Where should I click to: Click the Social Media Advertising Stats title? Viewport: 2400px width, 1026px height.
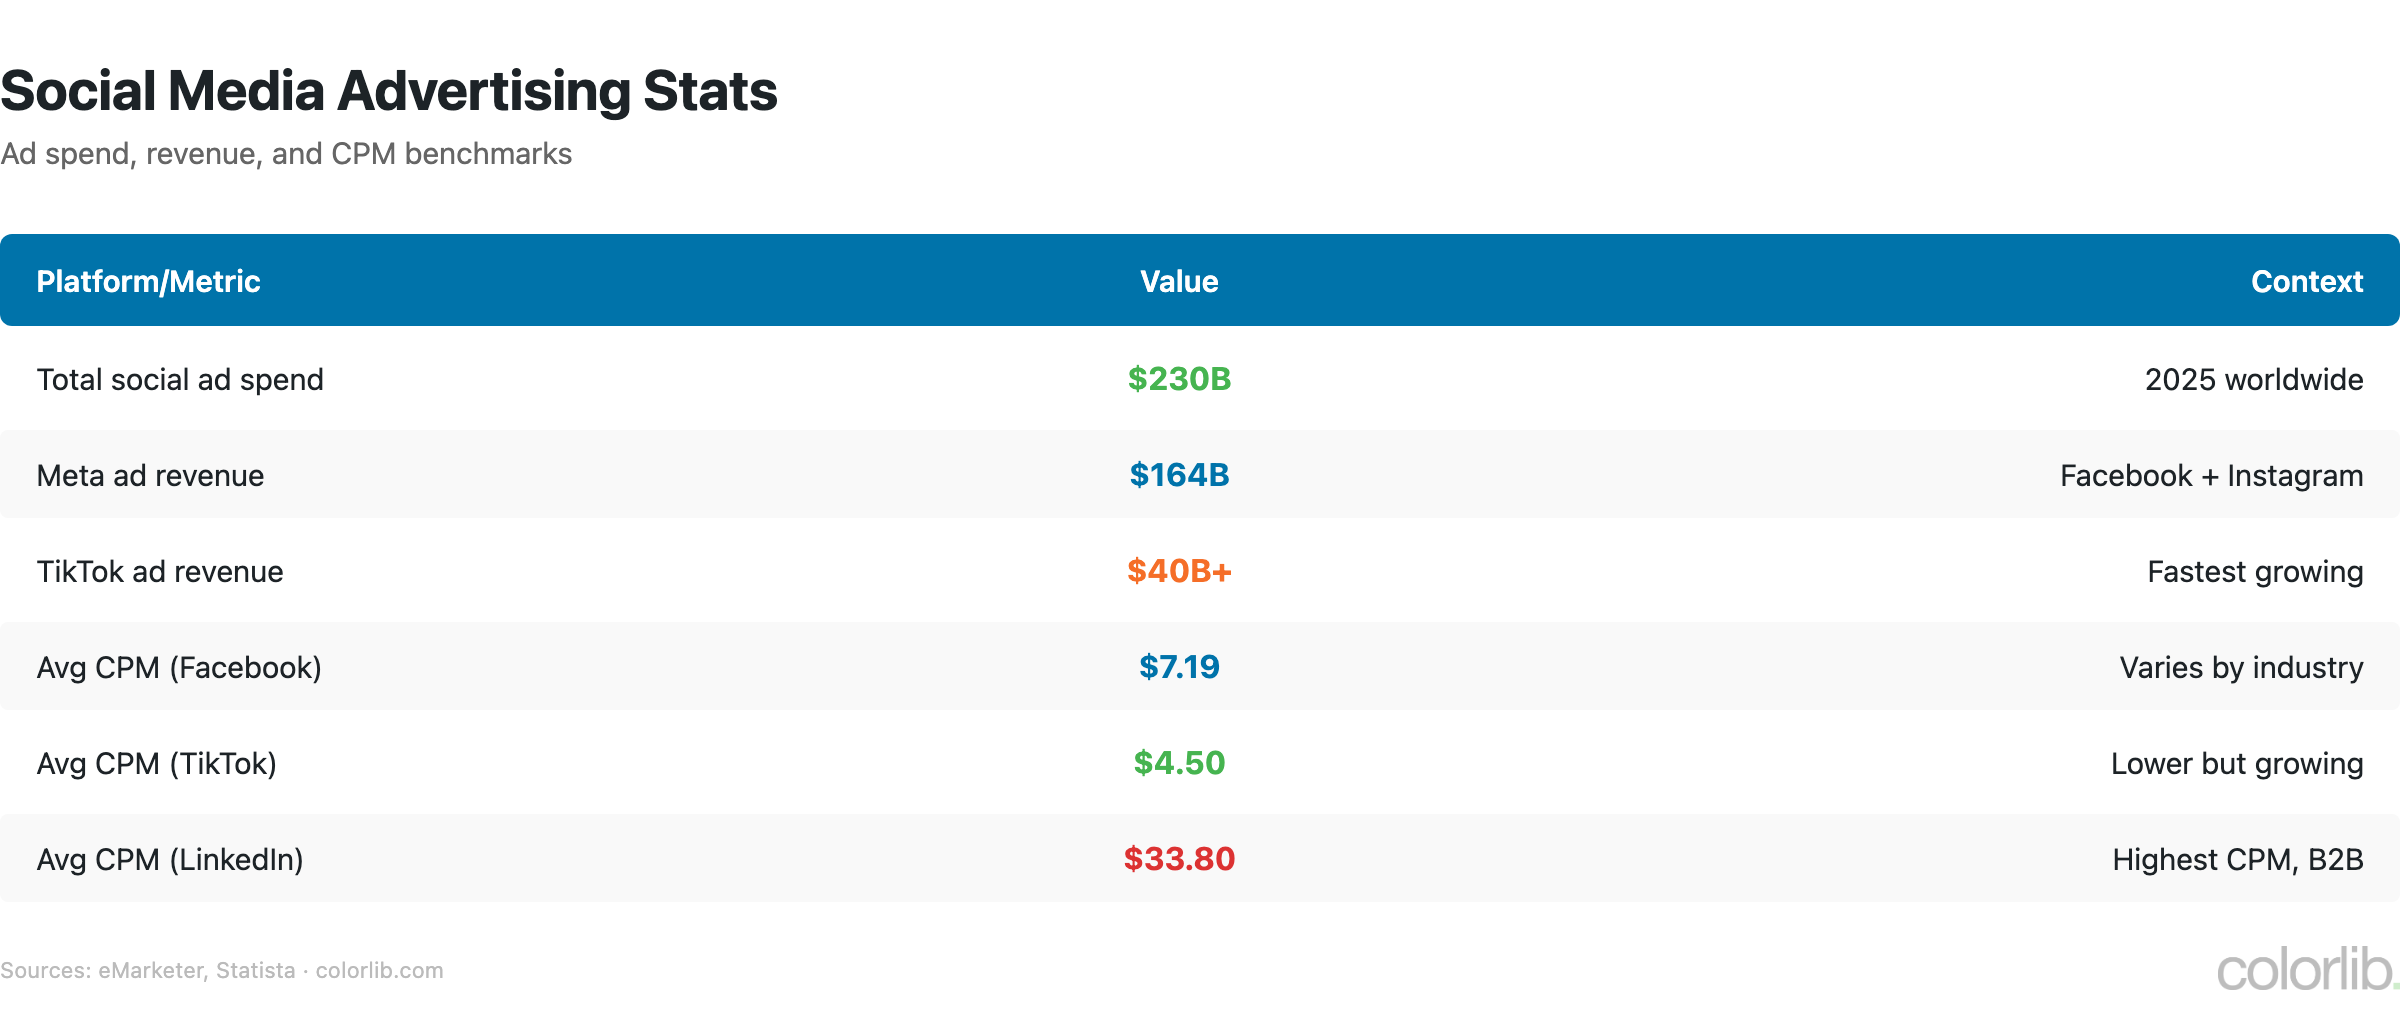pos(389,91)
